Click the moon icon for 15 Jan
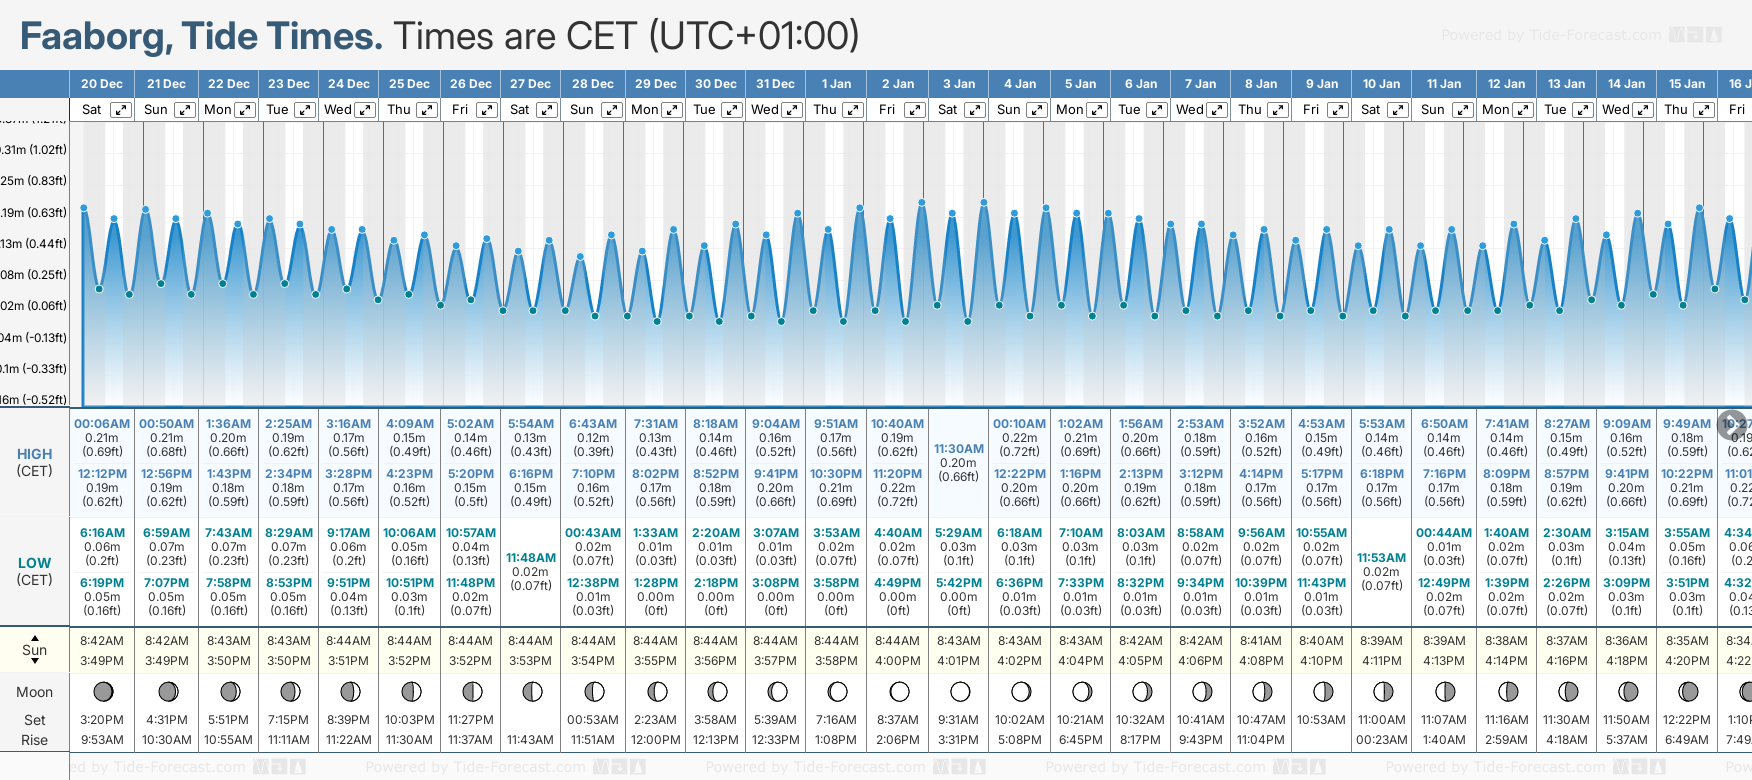 (x=1688, y=691)
